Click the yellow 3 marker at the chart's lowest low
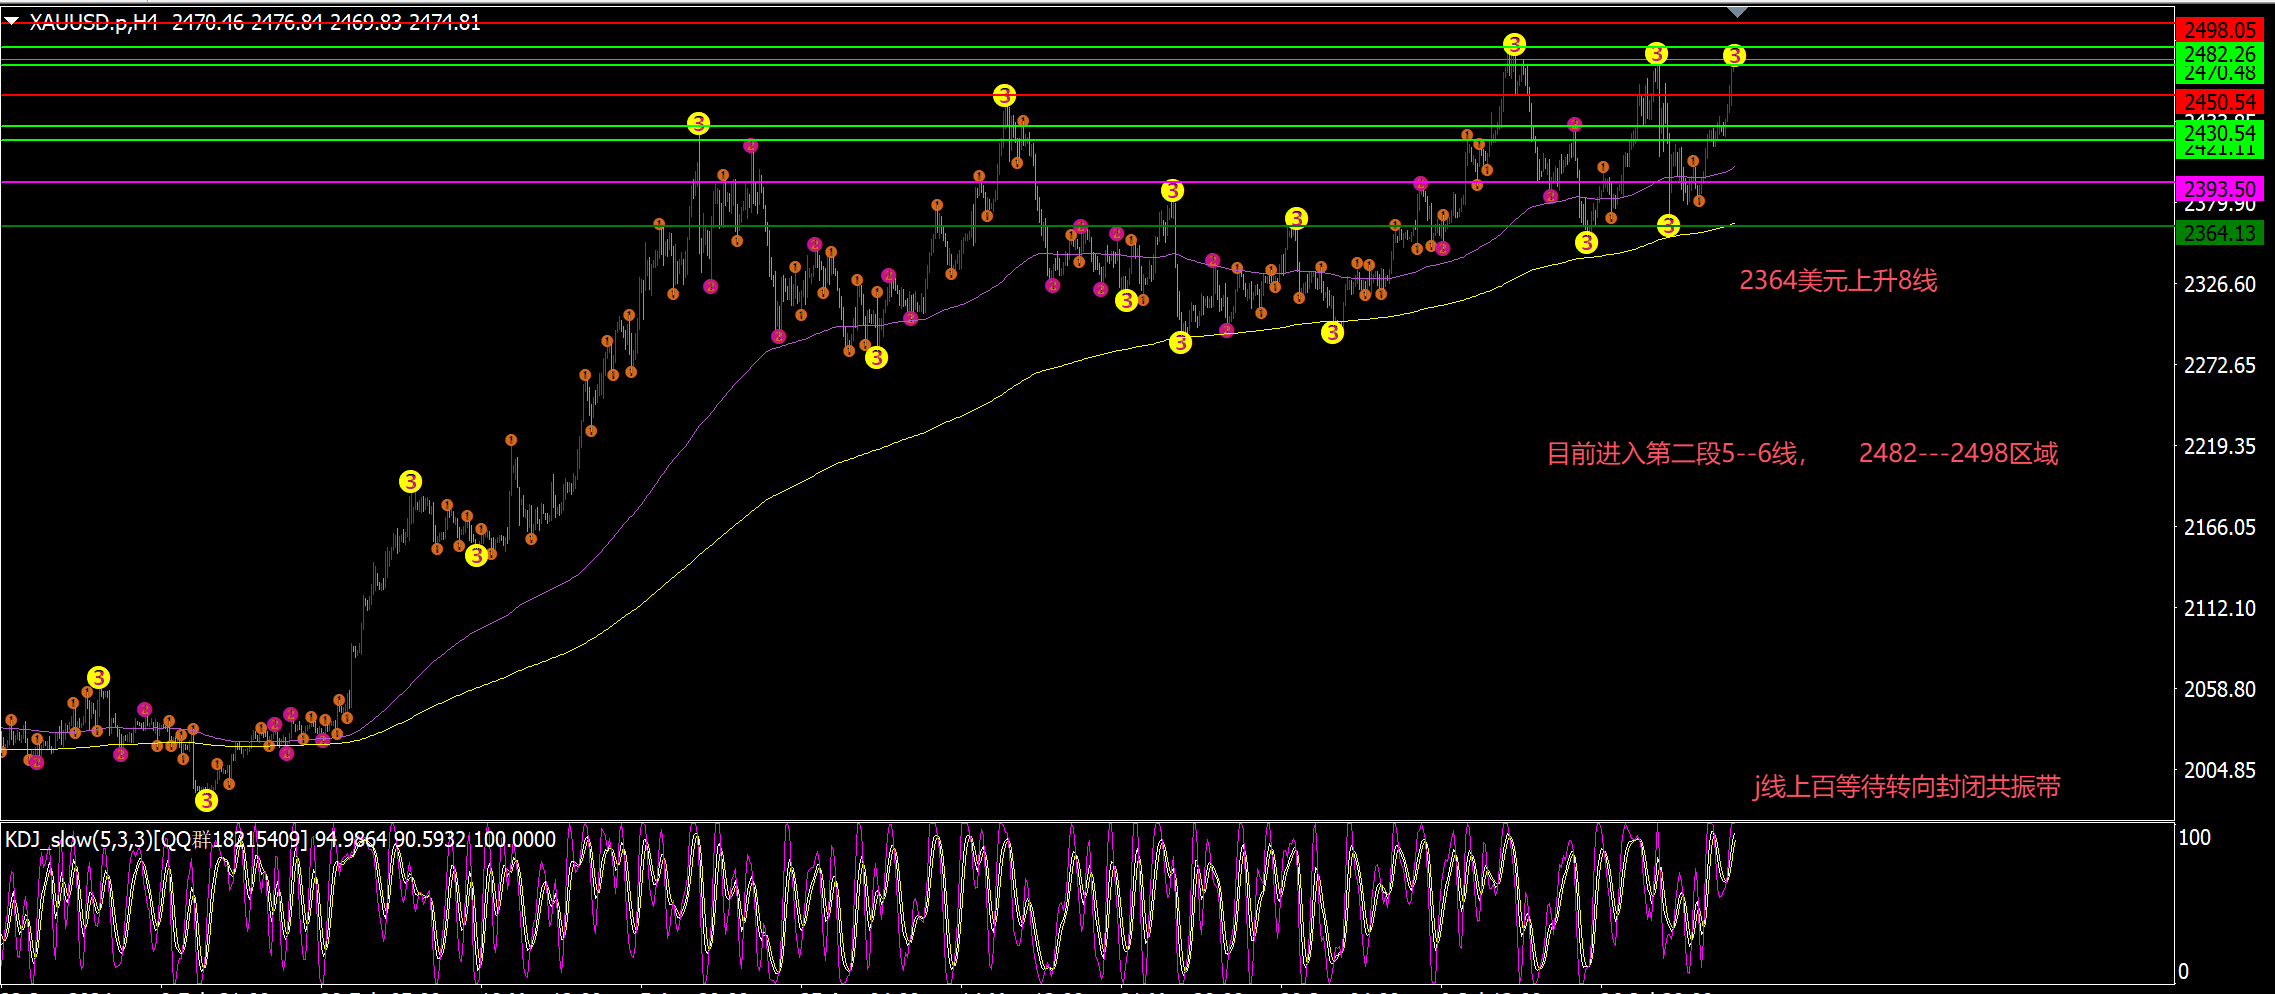The image size is (2275, 994). (206, 800)
